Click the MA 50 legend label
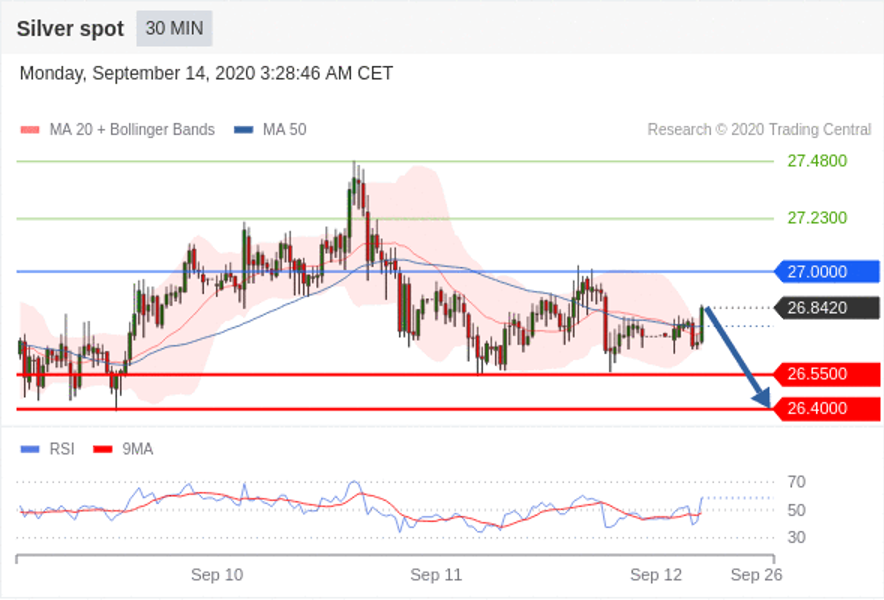Image resolution: width=884 pixels, height=600 pixels. 285,130
